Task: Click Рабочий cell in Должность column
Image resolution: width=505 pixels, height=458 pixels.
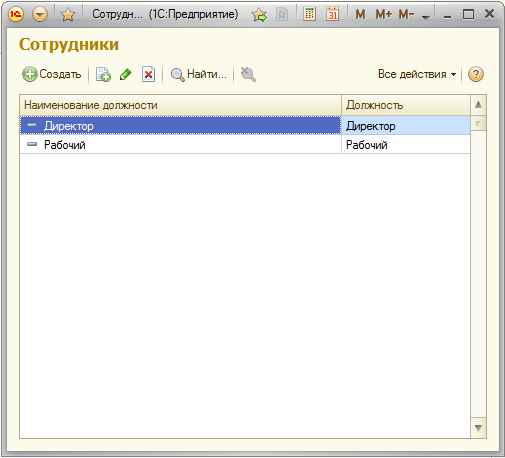Action: tap(406, 145)
